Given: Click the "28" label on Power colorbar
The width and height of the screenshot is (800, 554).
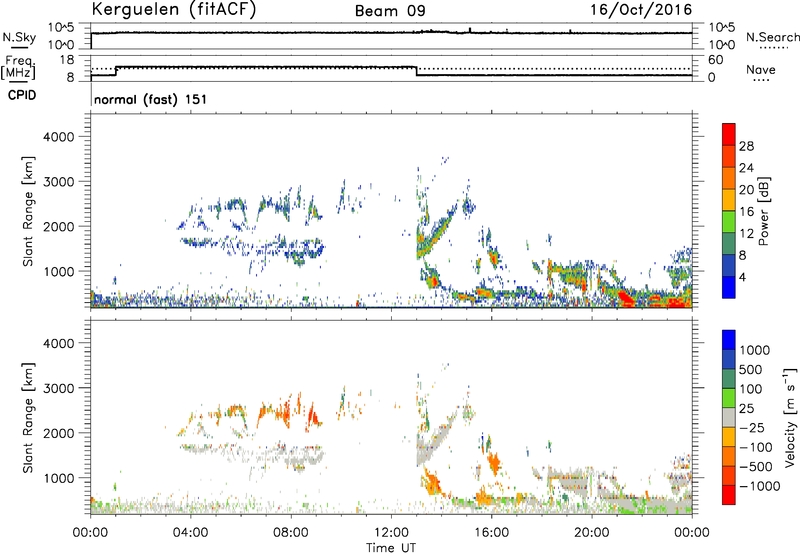Looking at the screenshot, I should click(746, 146).
